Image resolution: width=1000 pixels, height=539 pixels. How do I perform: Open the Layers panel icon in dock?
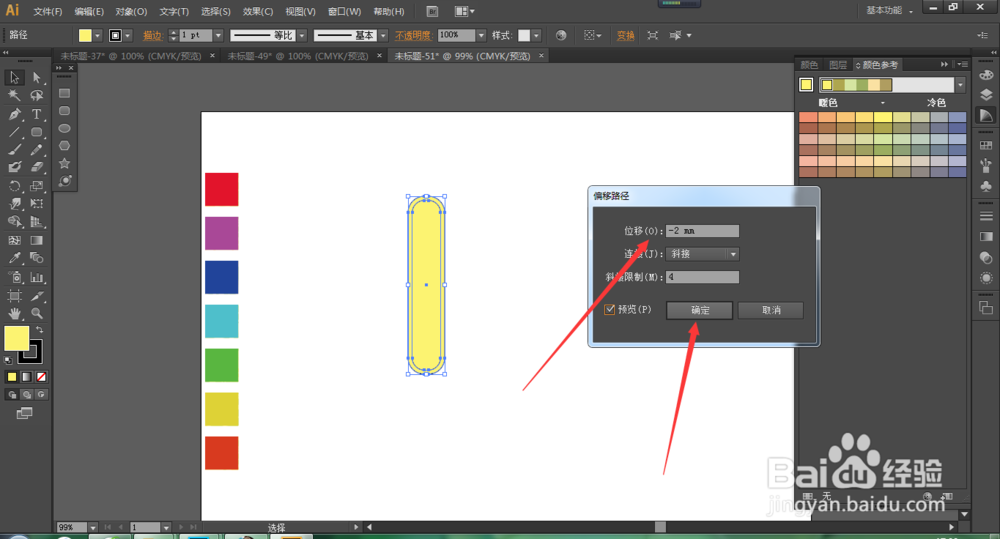pos(986,95)
